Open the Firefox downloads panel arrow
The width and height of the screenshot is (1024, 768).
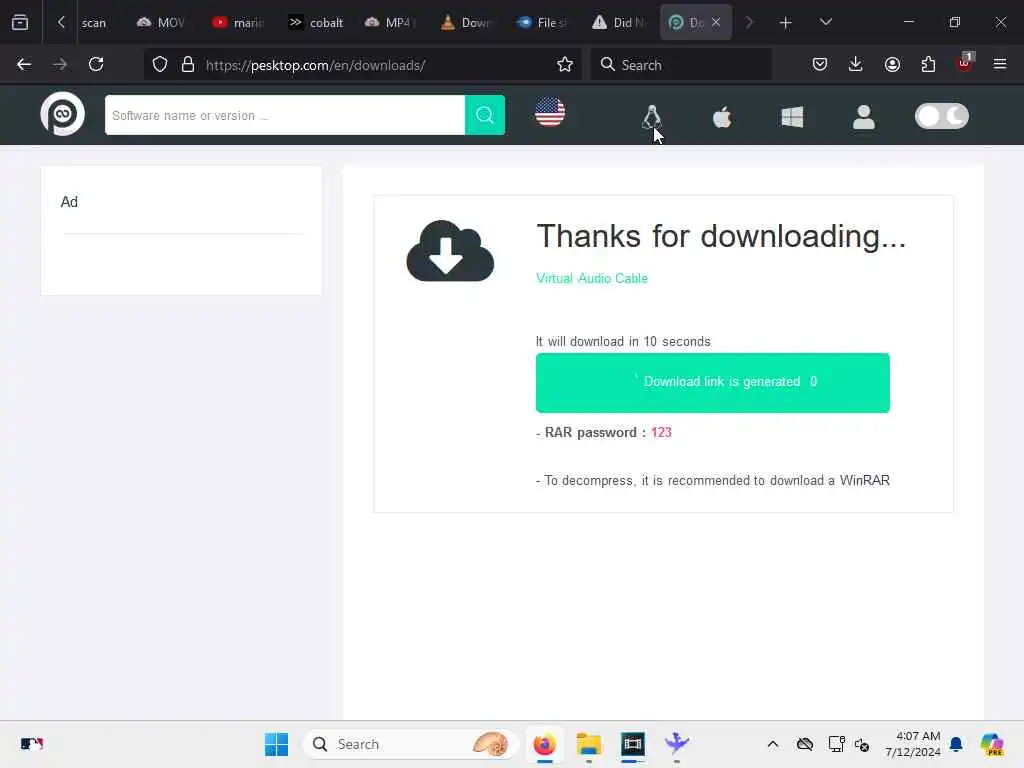856,65
